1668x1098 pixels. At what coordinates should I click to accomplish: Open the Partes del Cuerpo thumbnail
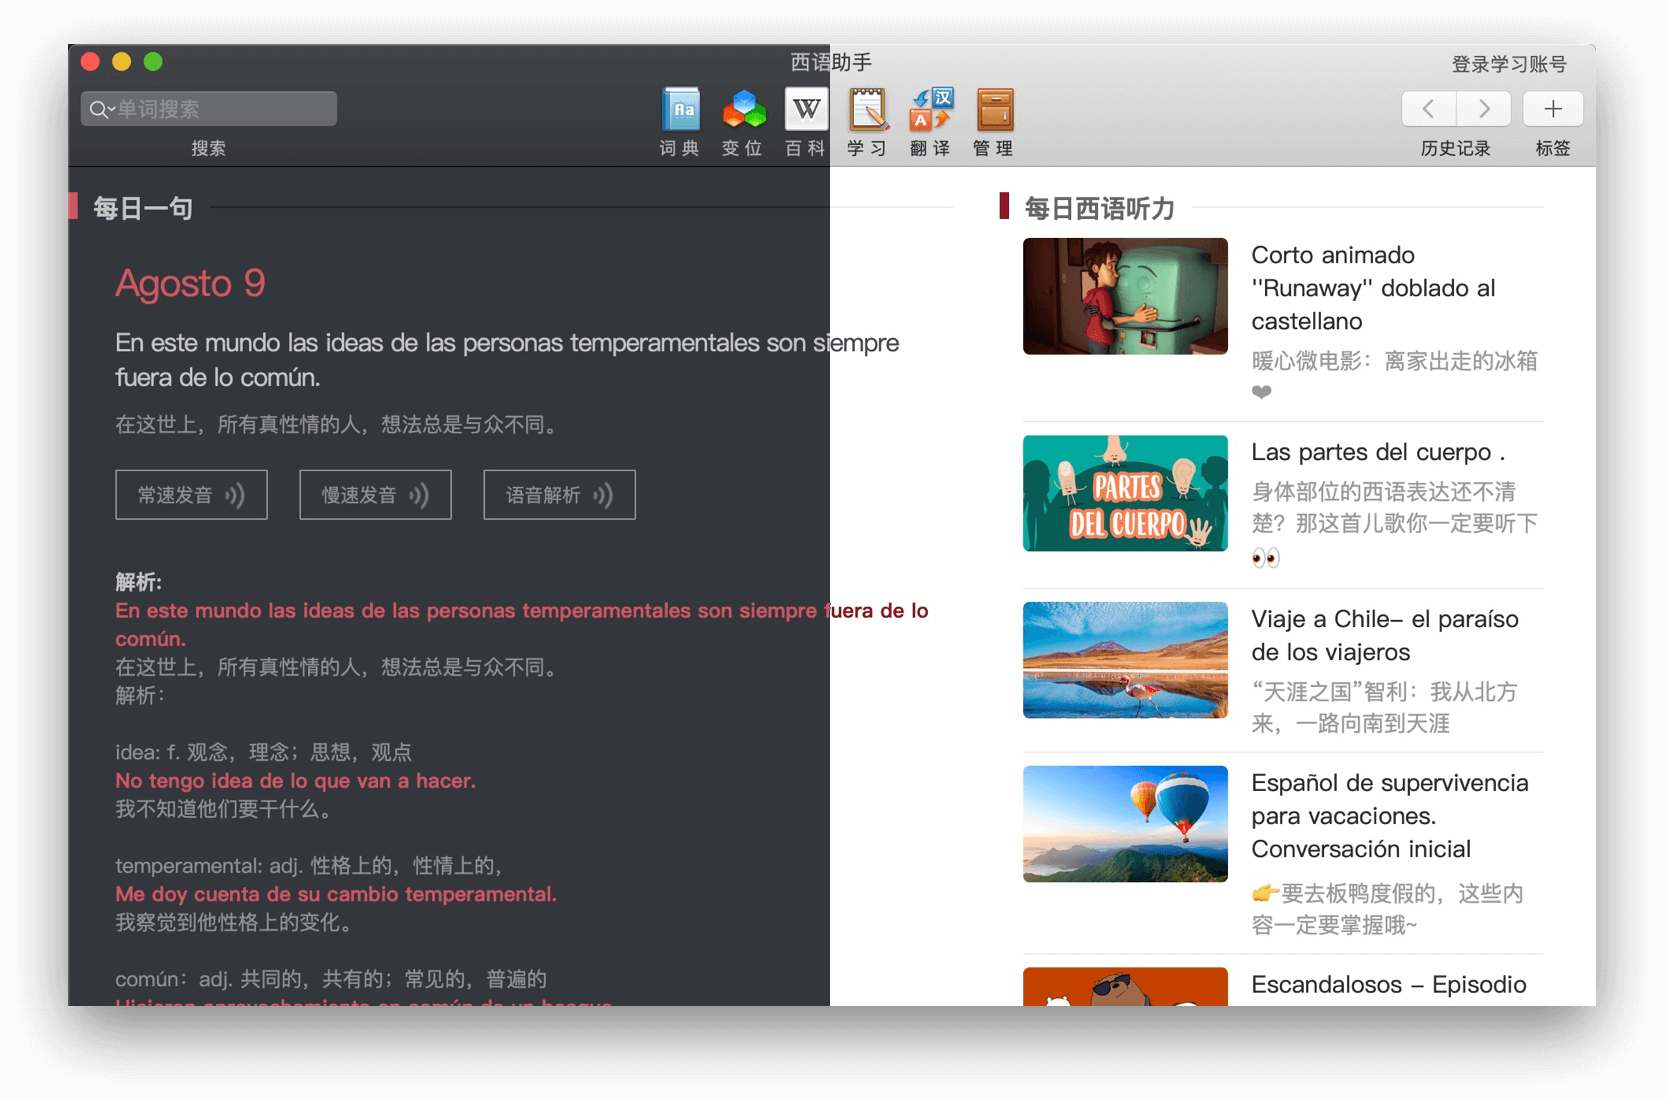coord(1125,493)
